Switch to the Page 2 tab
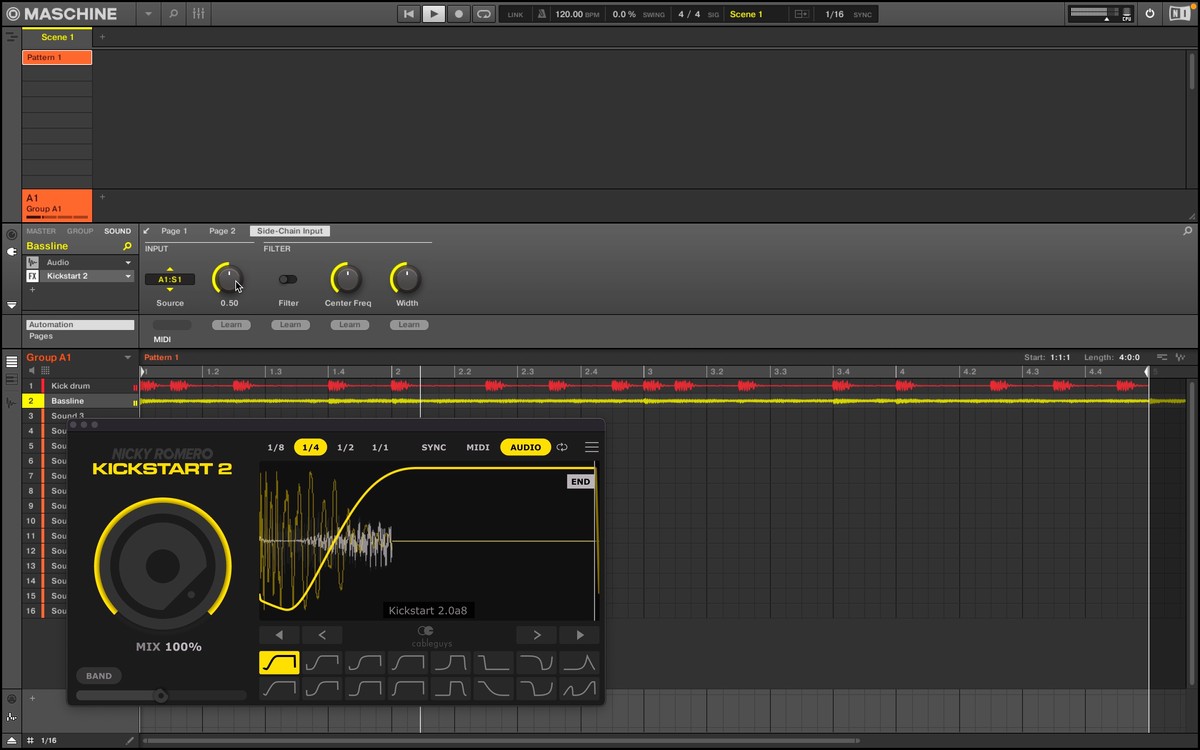The width and height of the screenshot is (1200, 750). click(222, 231)
